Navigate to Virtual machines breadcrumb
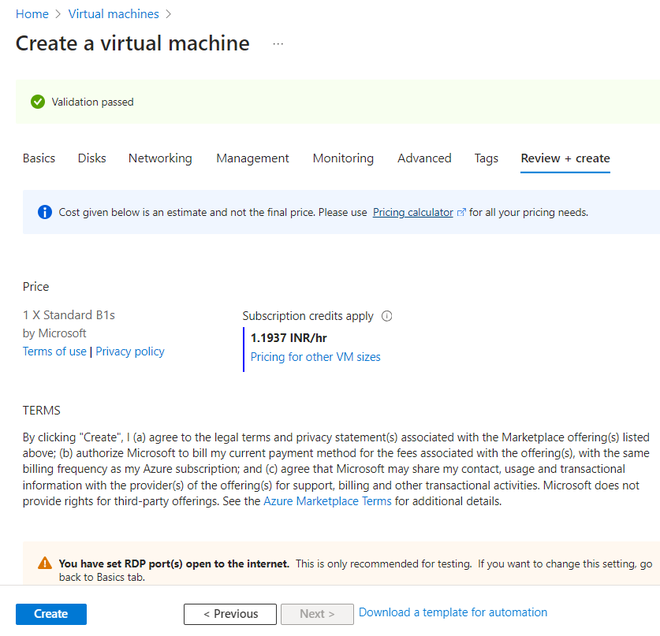 coord(114,14)
